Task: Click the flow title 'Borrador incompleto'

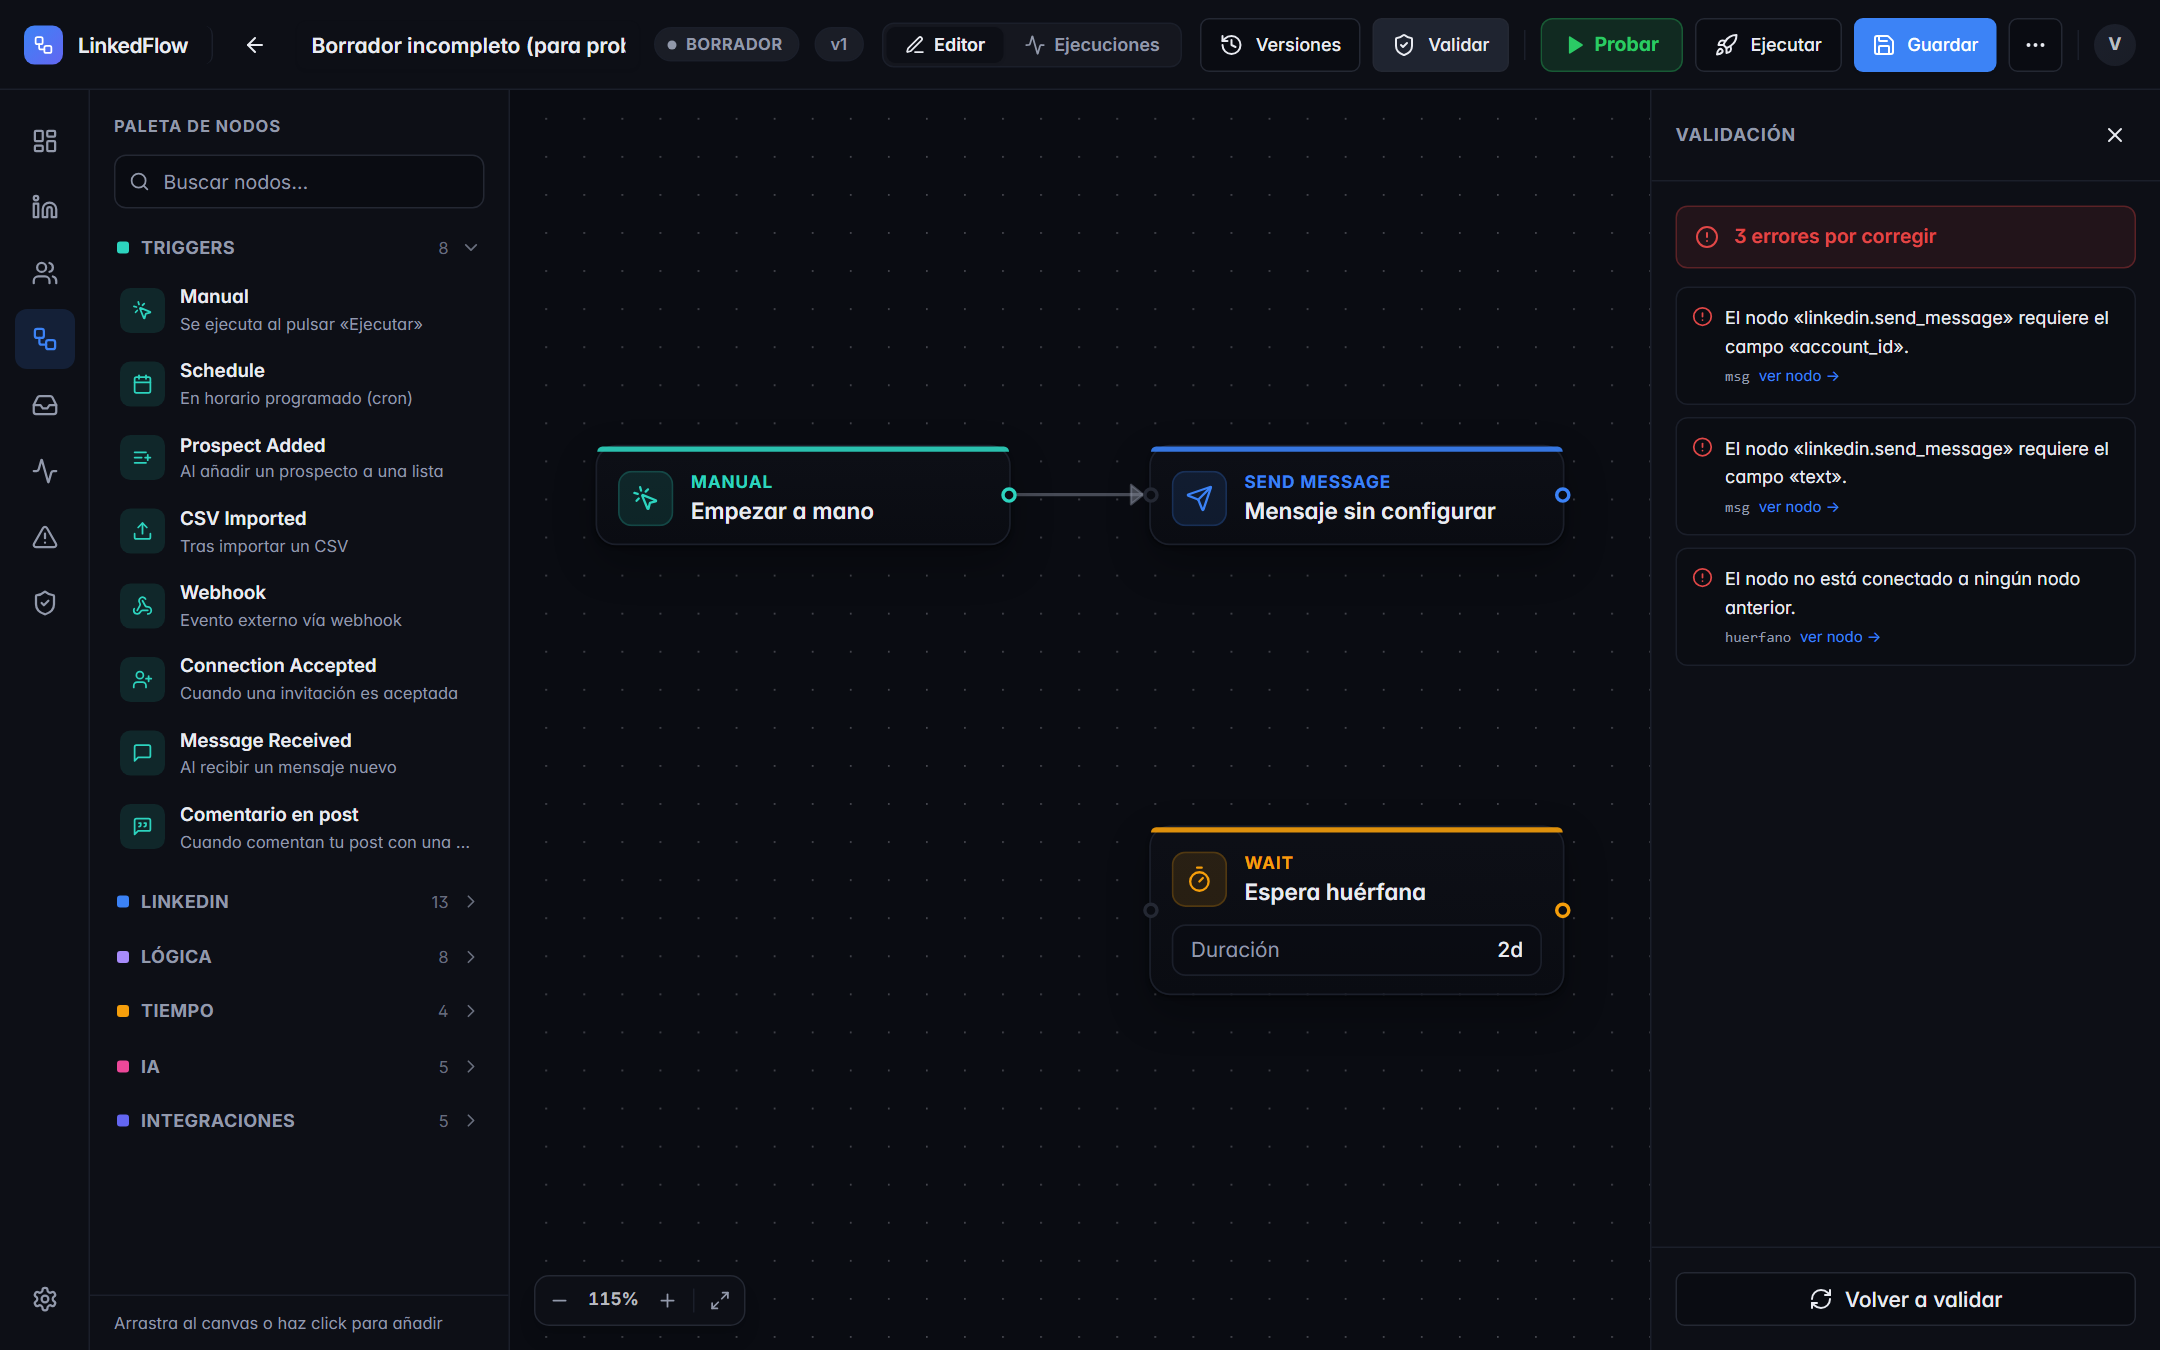Action: coord(469,45)
